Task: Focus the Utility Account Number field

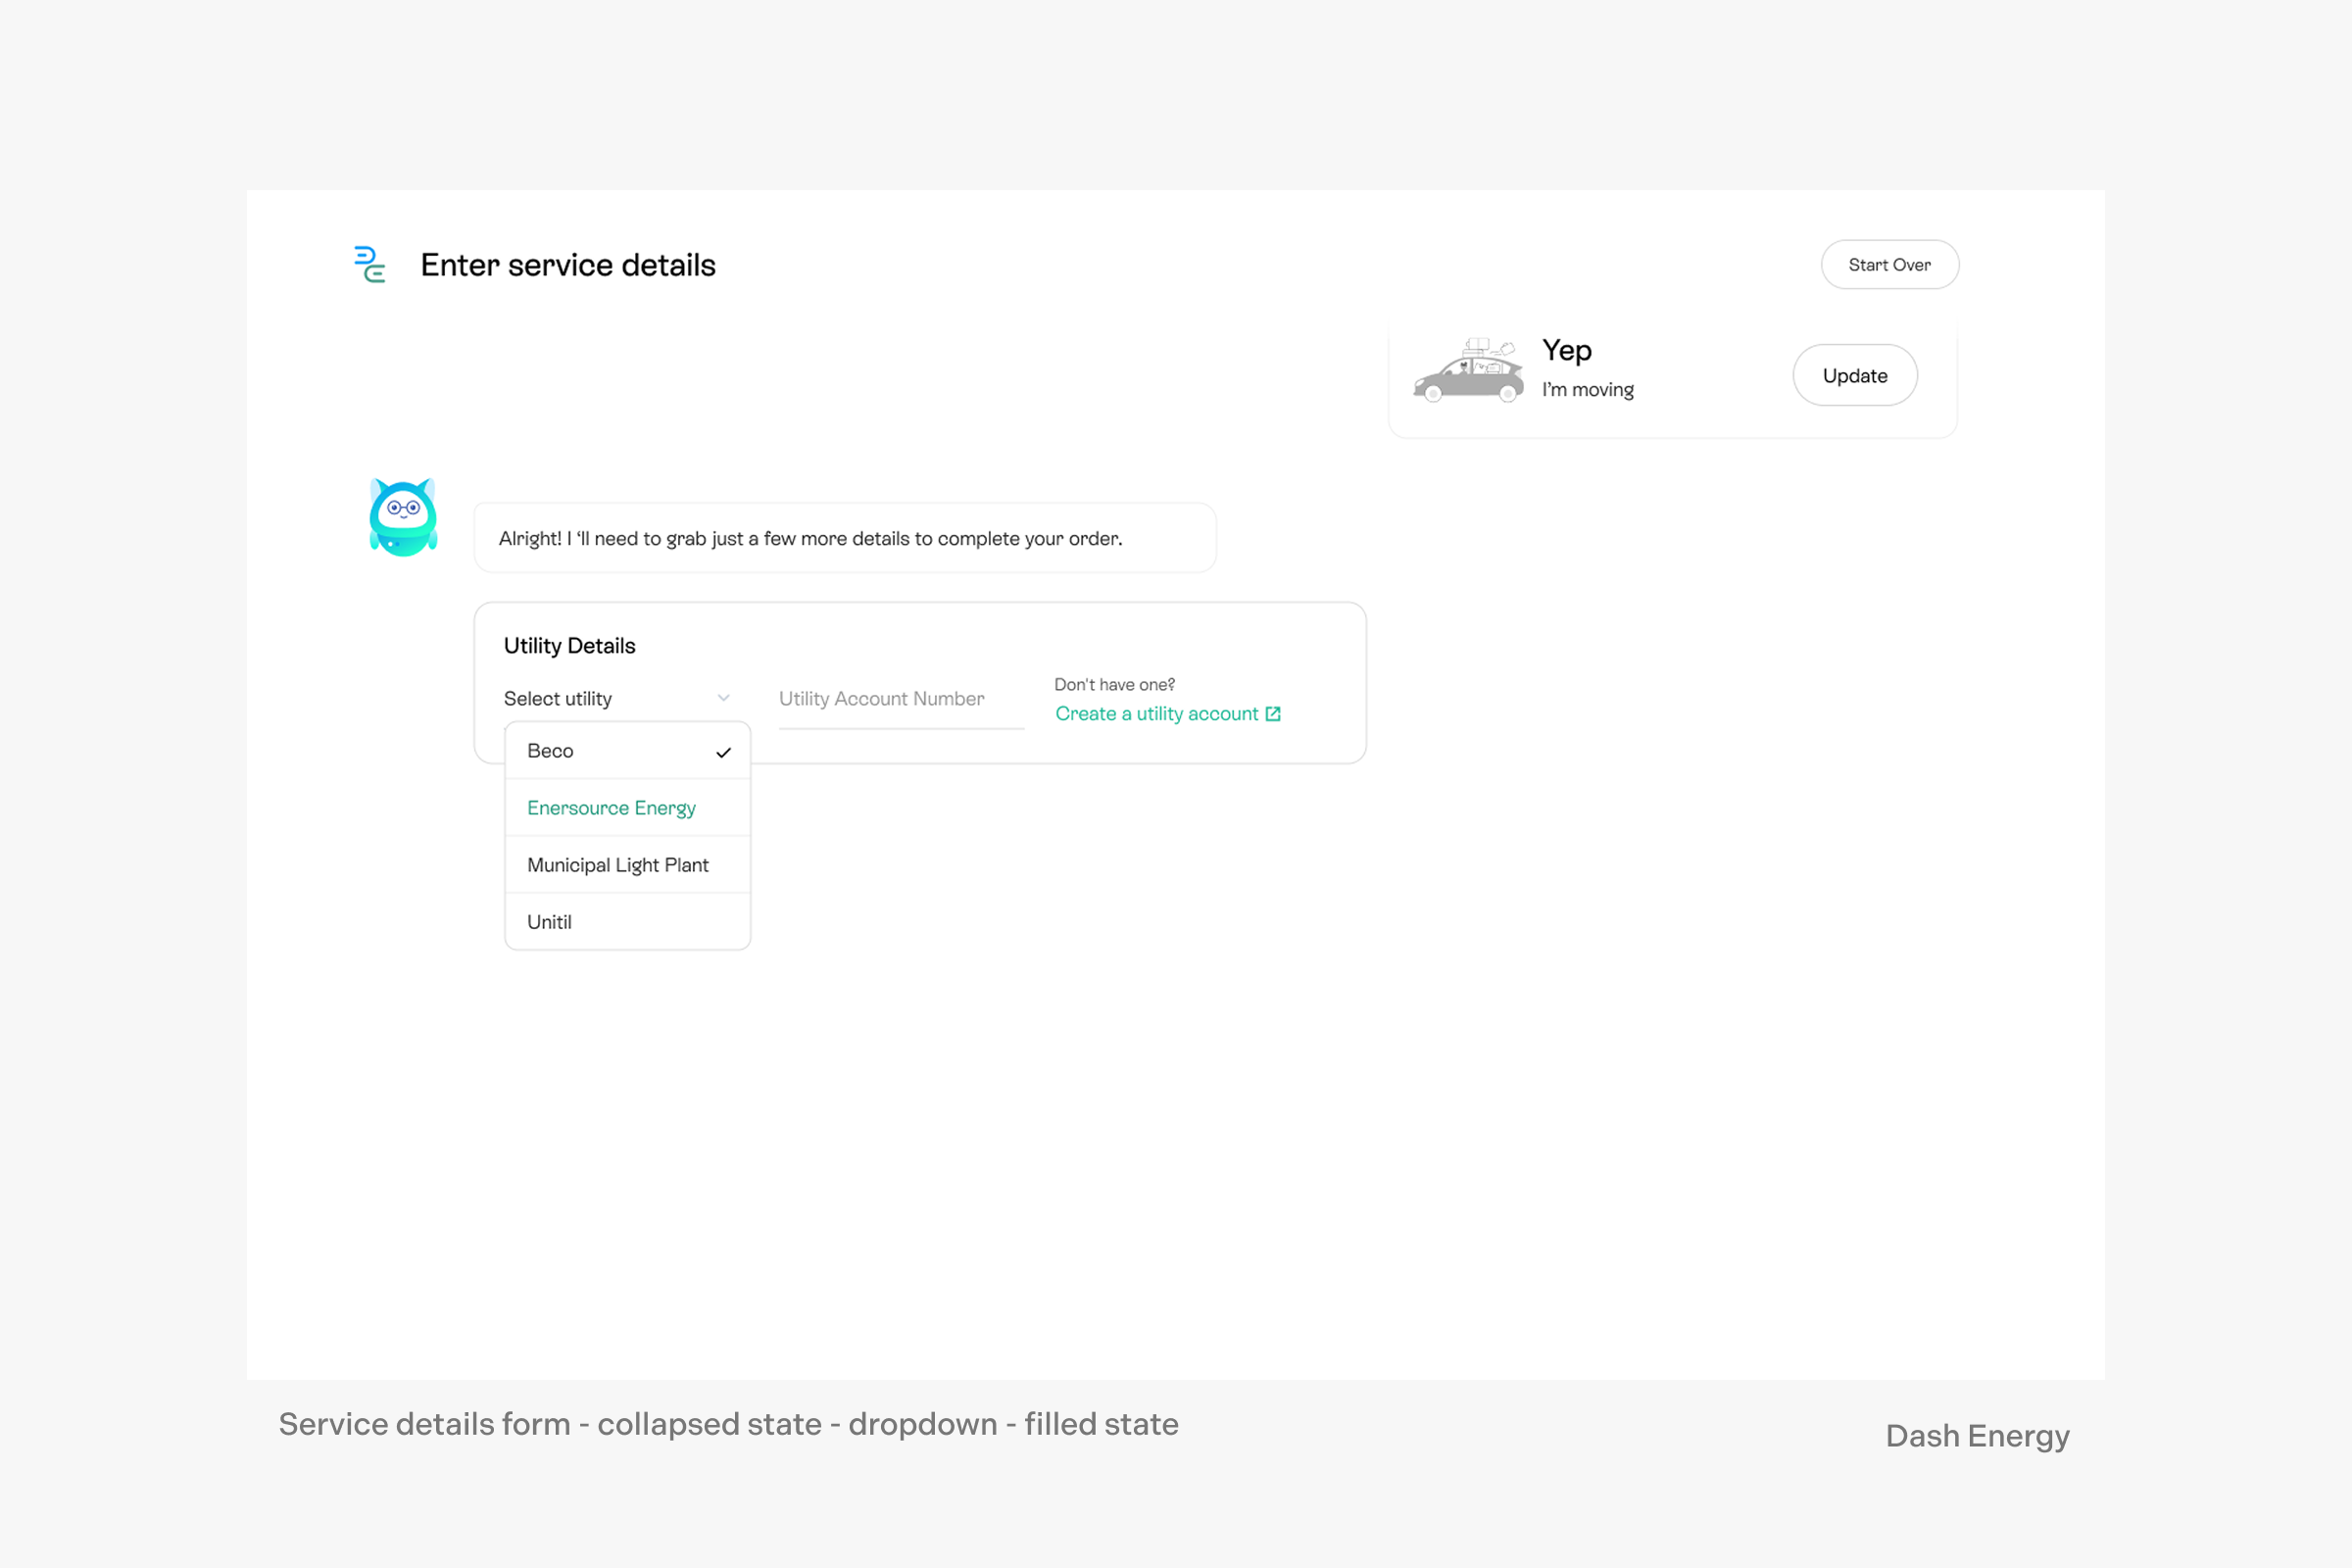Action: pyautogui.click(x=900, y=699)
